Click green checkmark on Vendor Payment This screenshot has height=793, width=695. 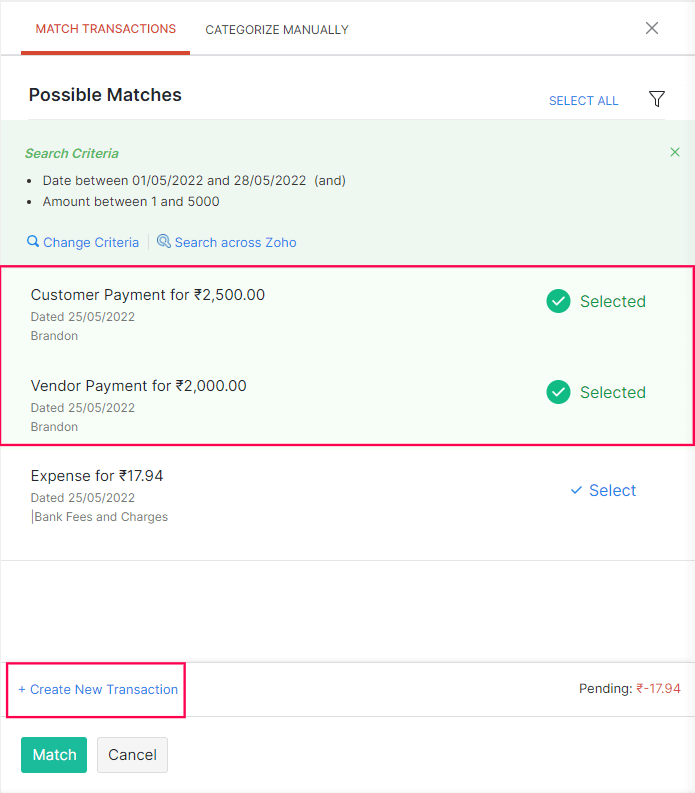[558, 392]
